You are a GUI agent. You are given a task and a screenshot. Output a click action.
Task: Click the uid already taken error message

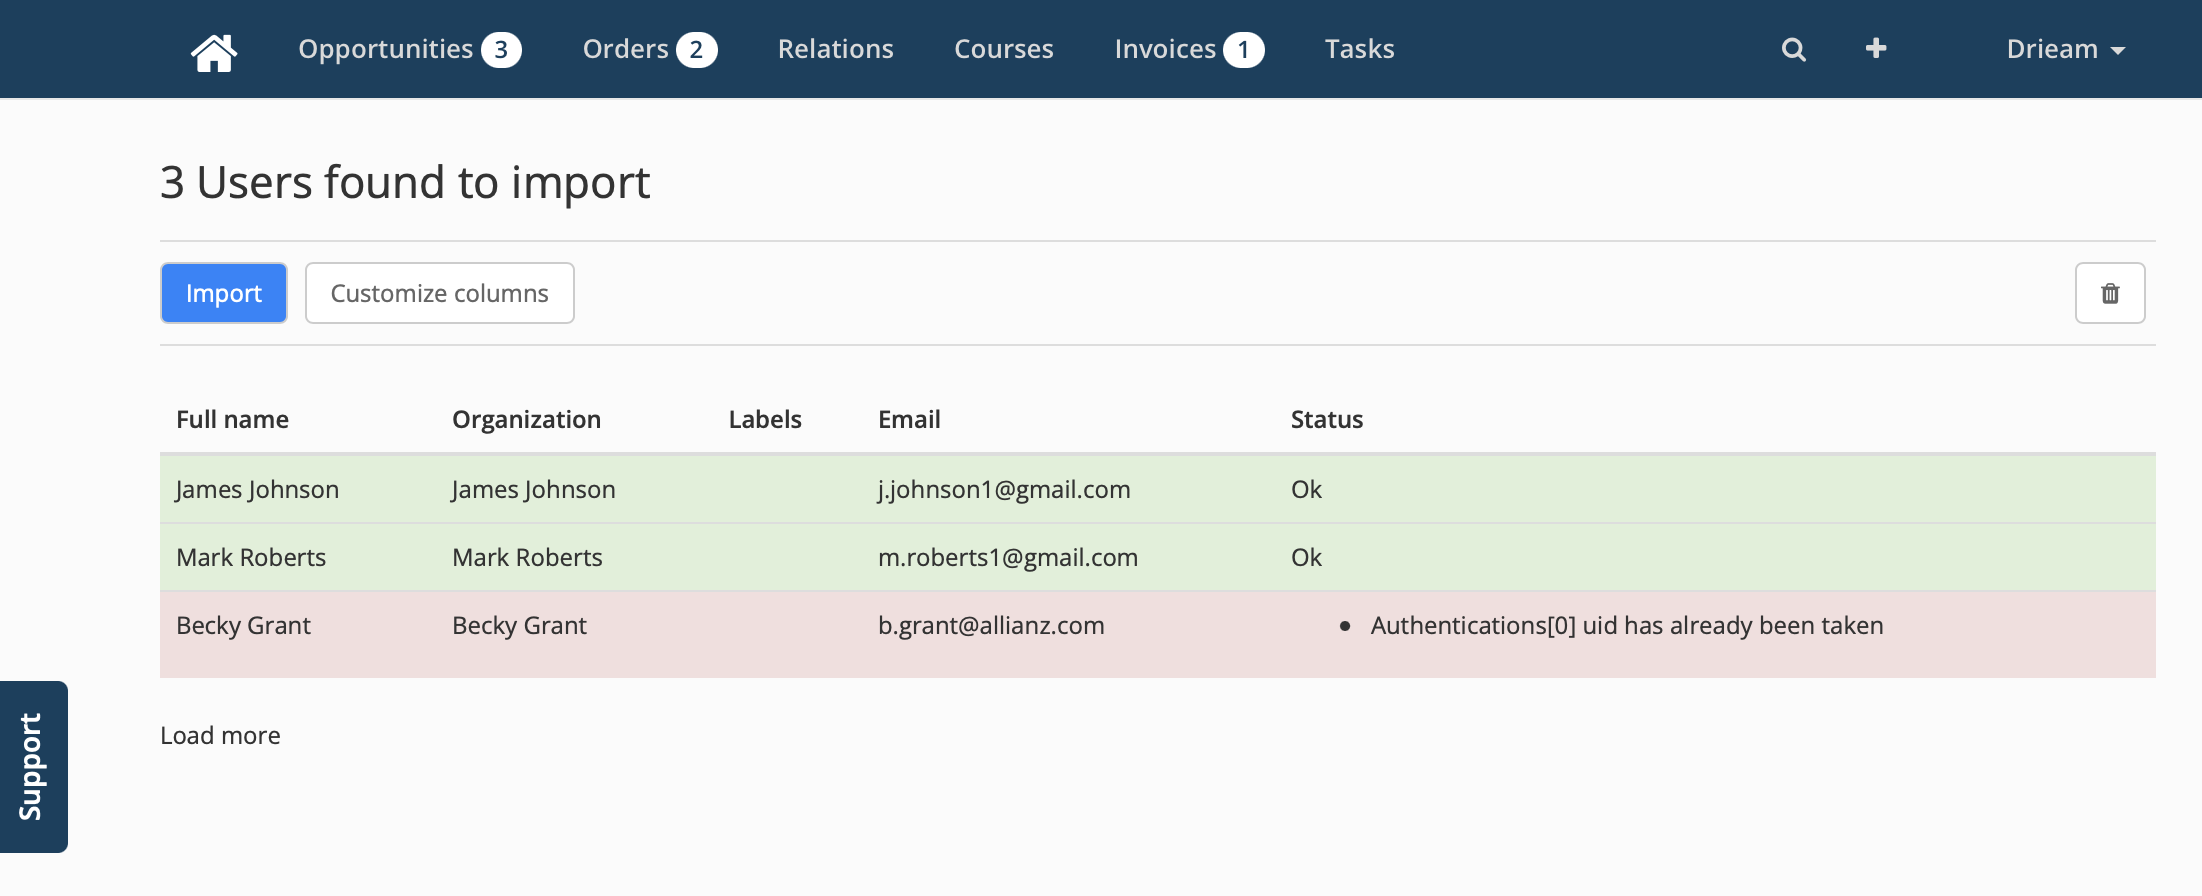click(1627, 625)
